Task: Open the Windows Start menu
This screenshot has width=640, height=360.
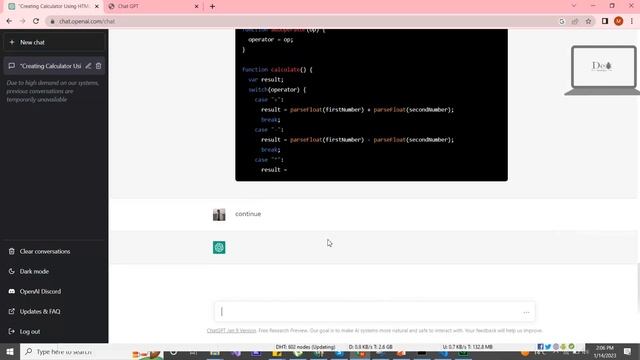Action: tap(10, 351)
